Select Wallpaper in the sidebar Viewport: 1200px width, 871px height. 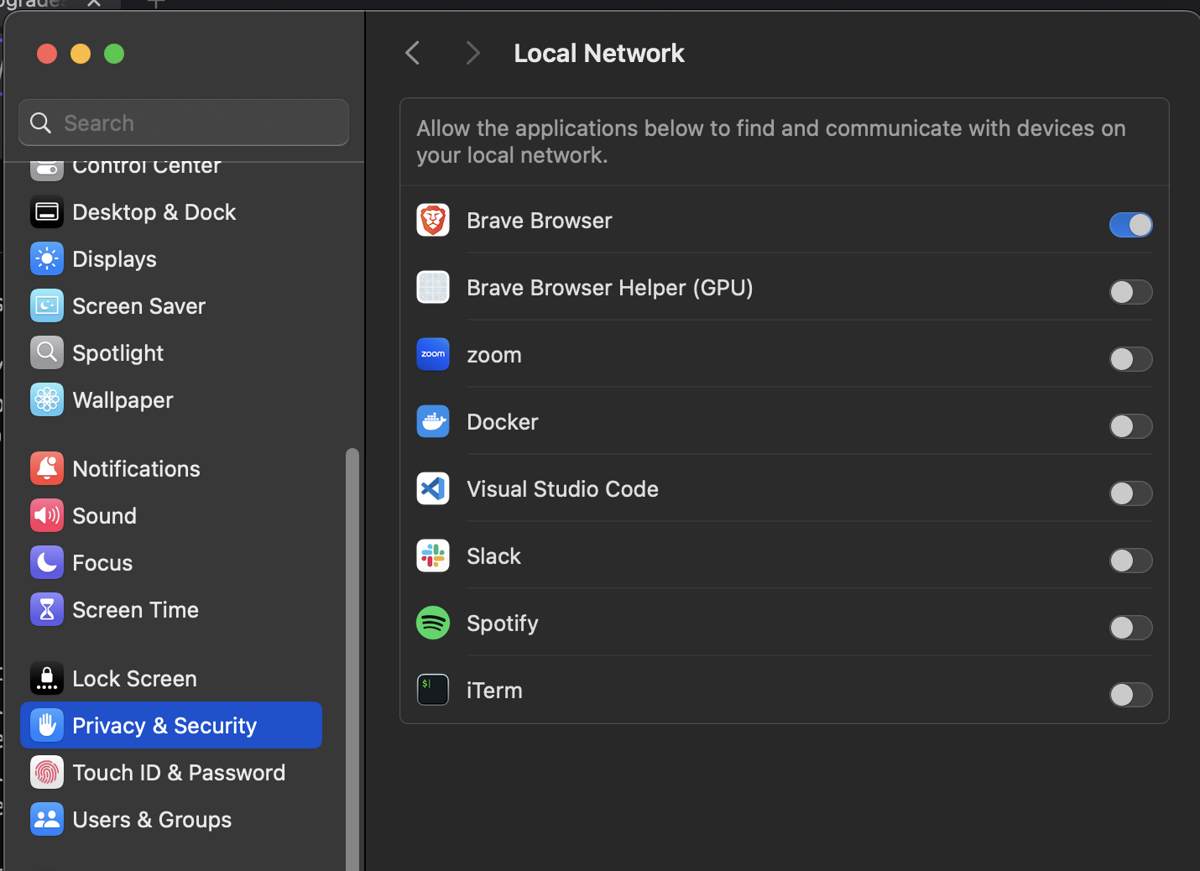171,400
